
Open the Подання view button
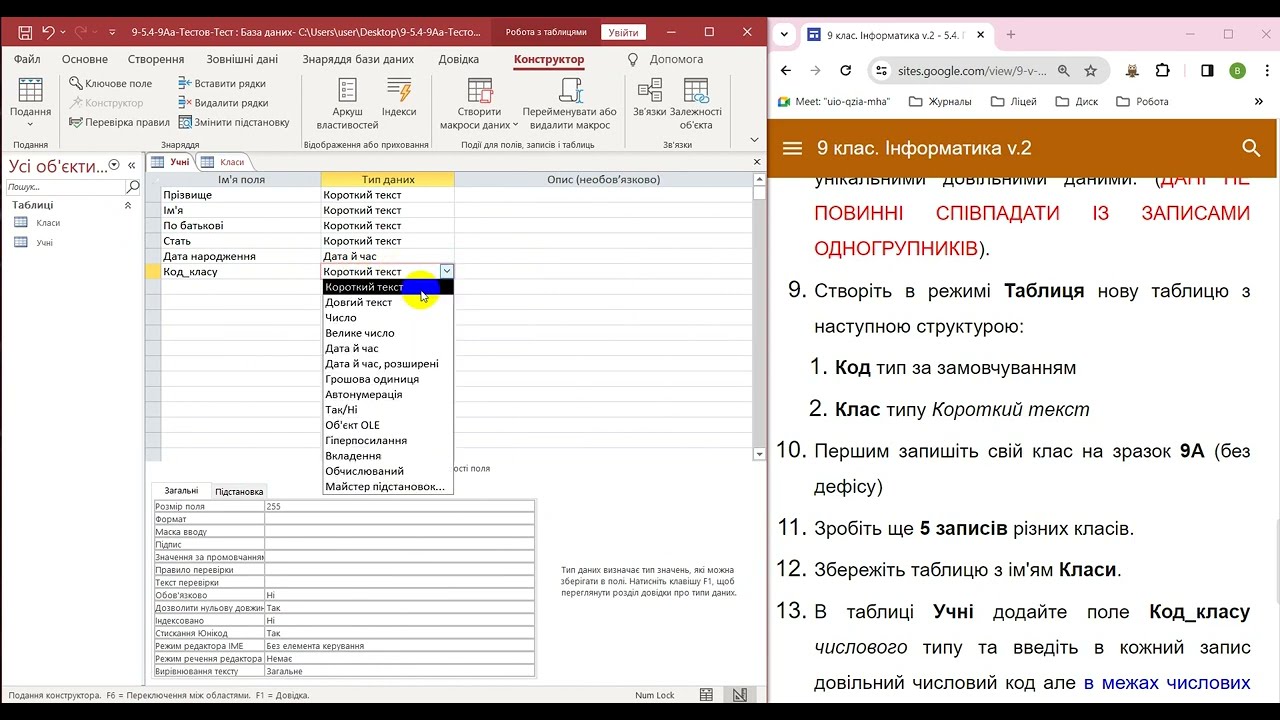point(30,103)
